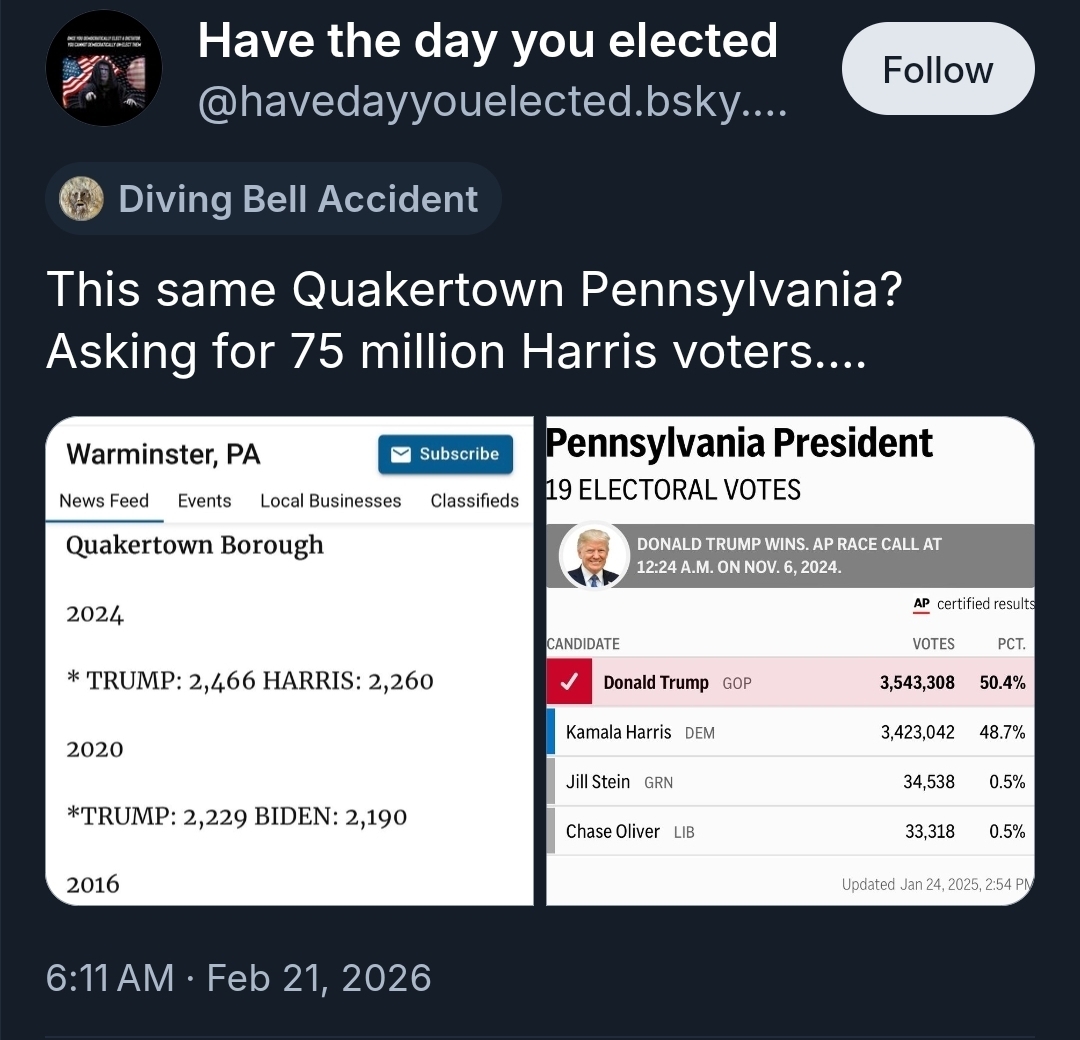The width and height of the screenshot is (1080, 1040).
Task: Open the @havedayyouelected handle link
Action: click(492, 102)
